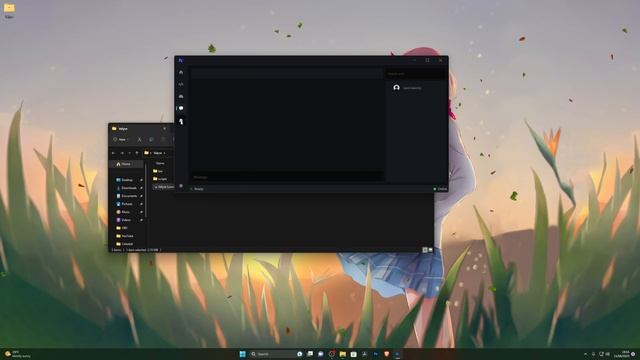Click the app logo in the title bar

point(180,60)
